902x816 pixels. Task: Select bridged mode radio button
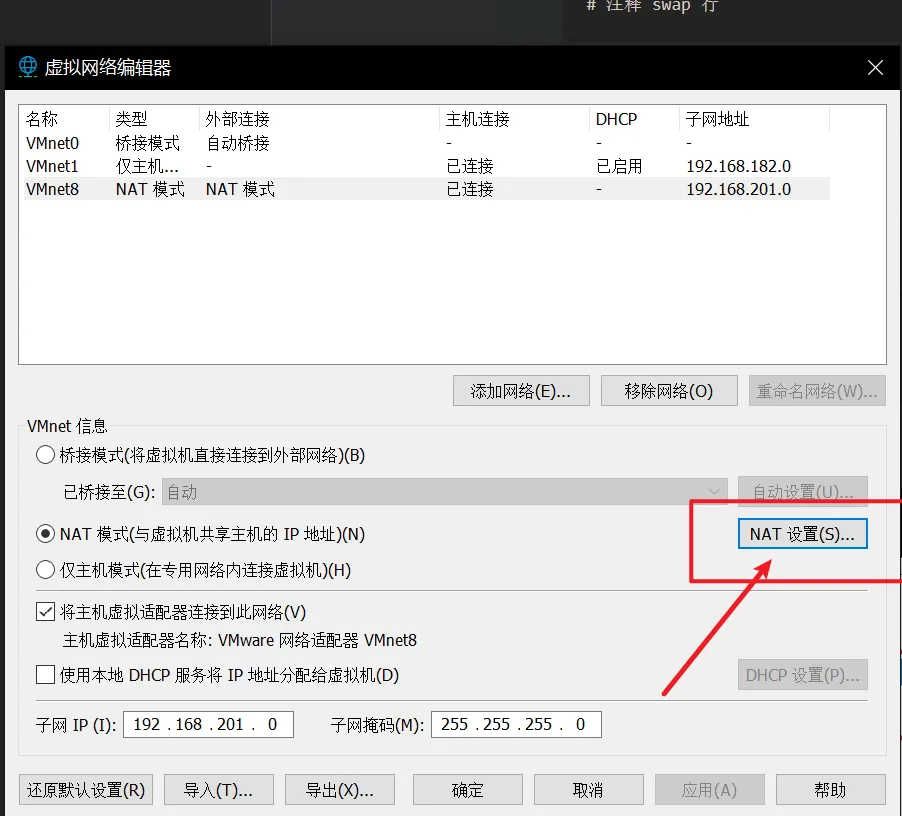[x=45, y=455]
